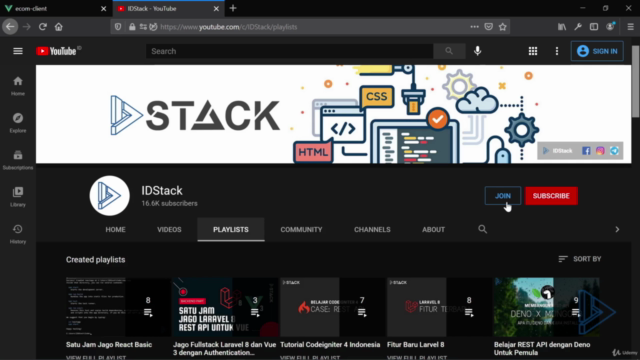Toggle the browser sidebar icon
The image size is (640, 360).
click(594, 27)
